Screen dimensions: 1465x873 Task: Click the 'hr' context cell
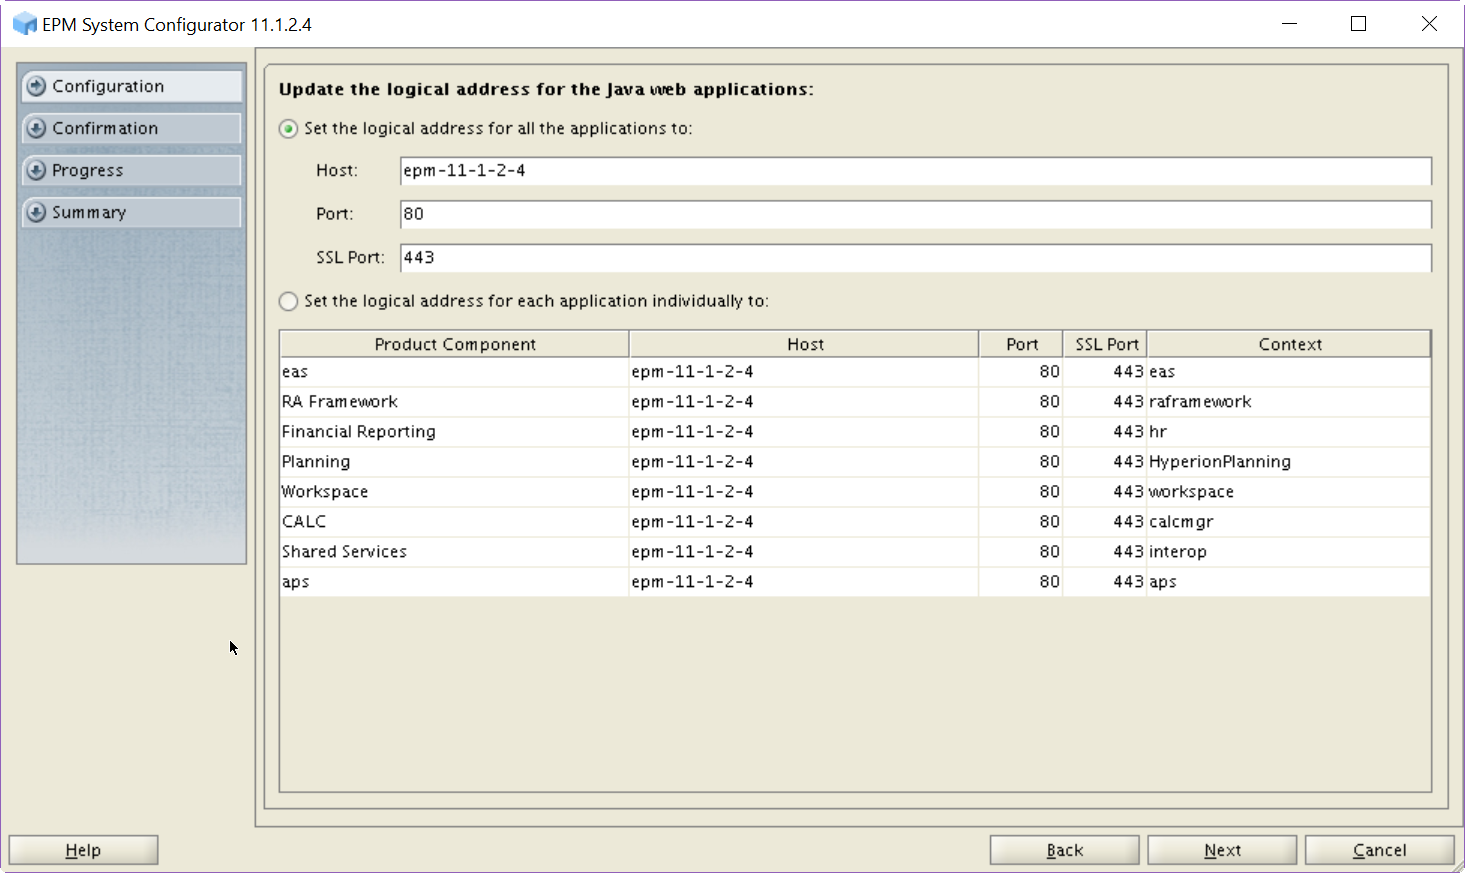click(x=1289, y=432)
